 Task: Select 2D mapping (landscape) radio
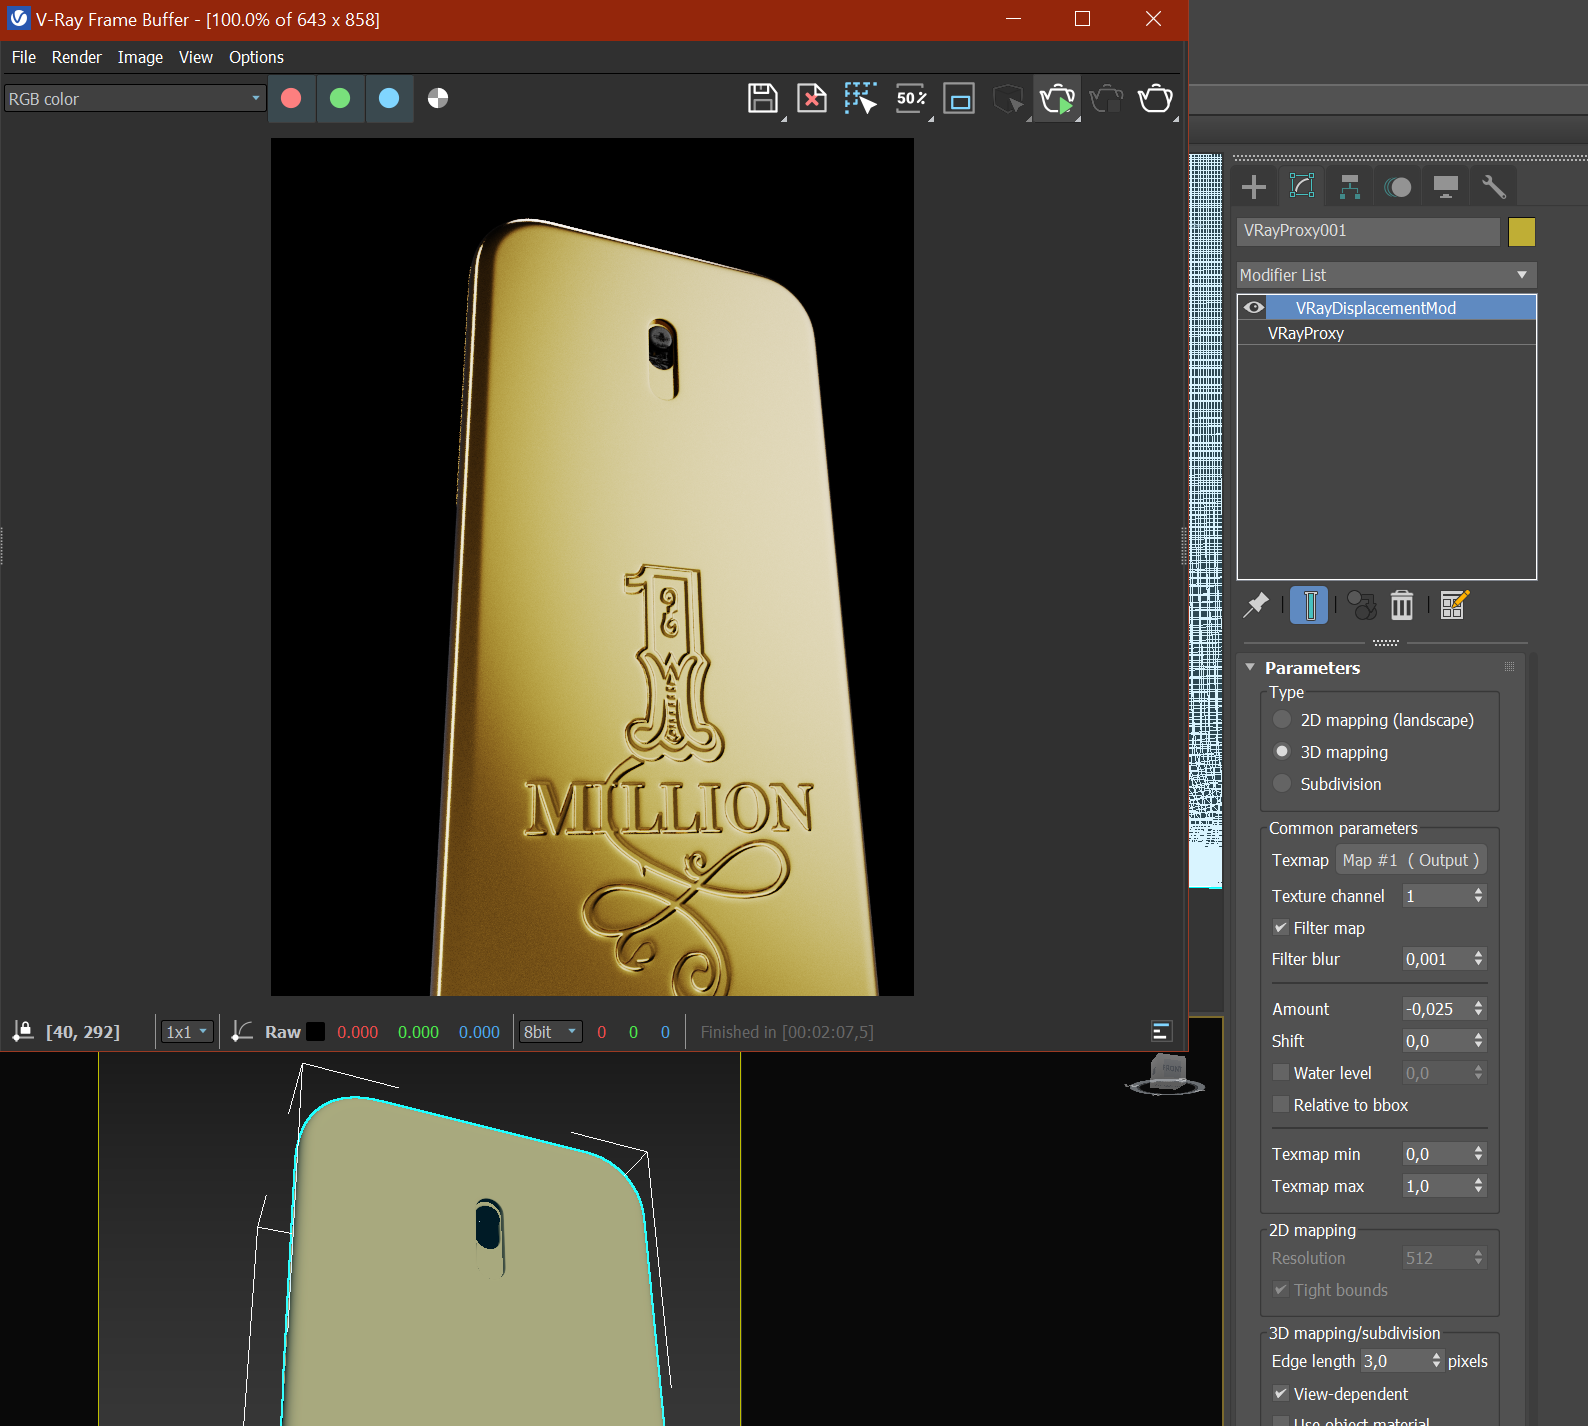click(1282, 720)
